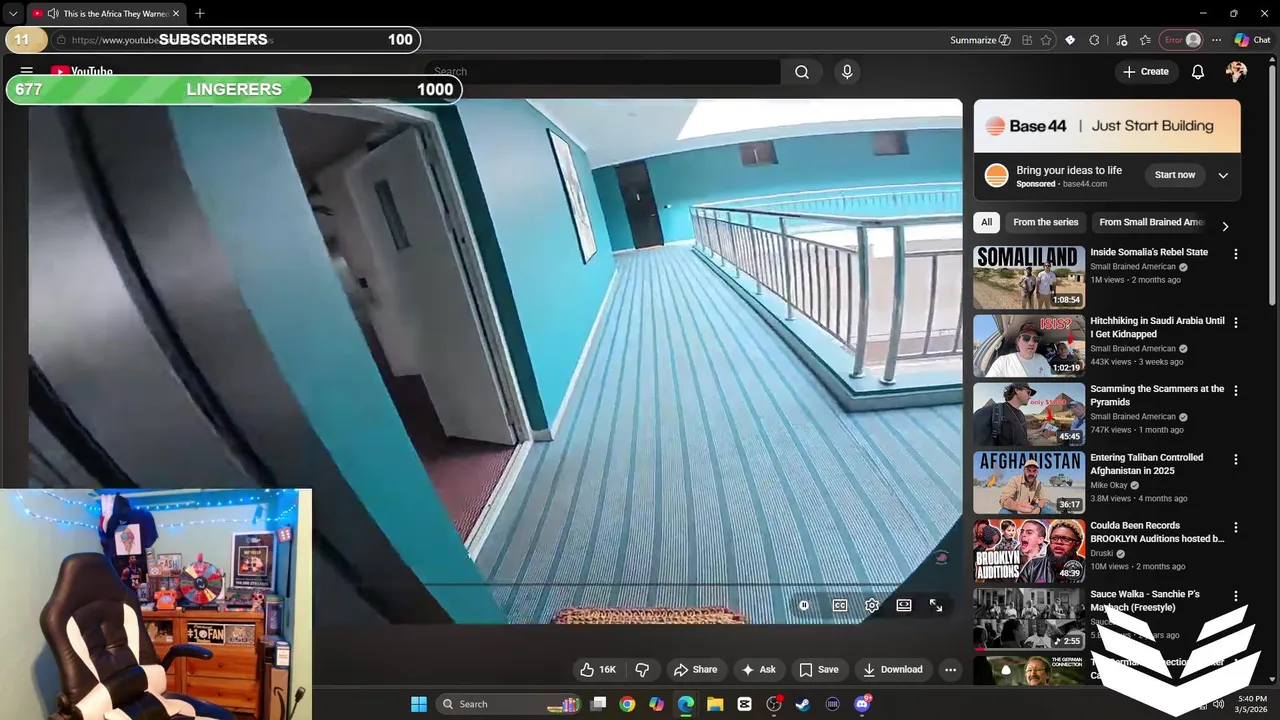
Task: Select the All filter chip
Action: [x=986, y=222]
